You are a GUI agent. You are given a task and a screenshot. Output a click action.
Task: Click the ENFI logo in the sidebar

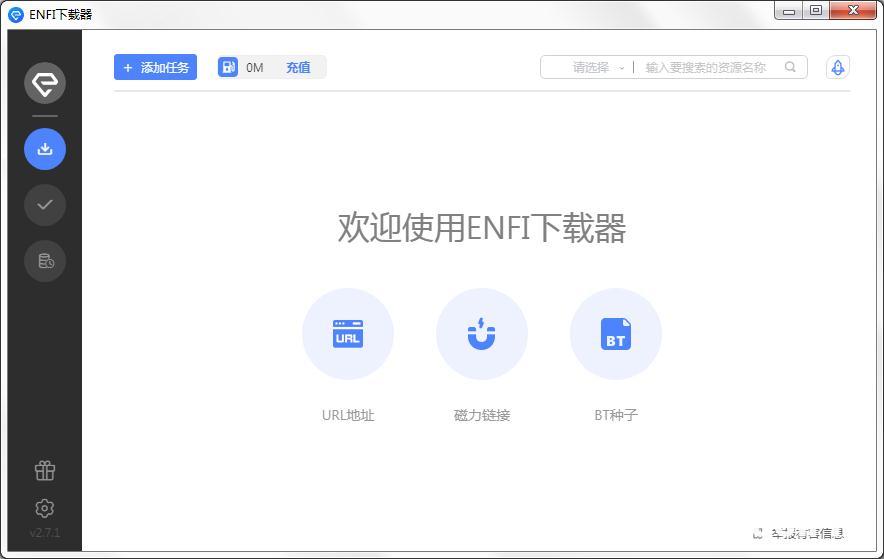(x=45, y=83)
